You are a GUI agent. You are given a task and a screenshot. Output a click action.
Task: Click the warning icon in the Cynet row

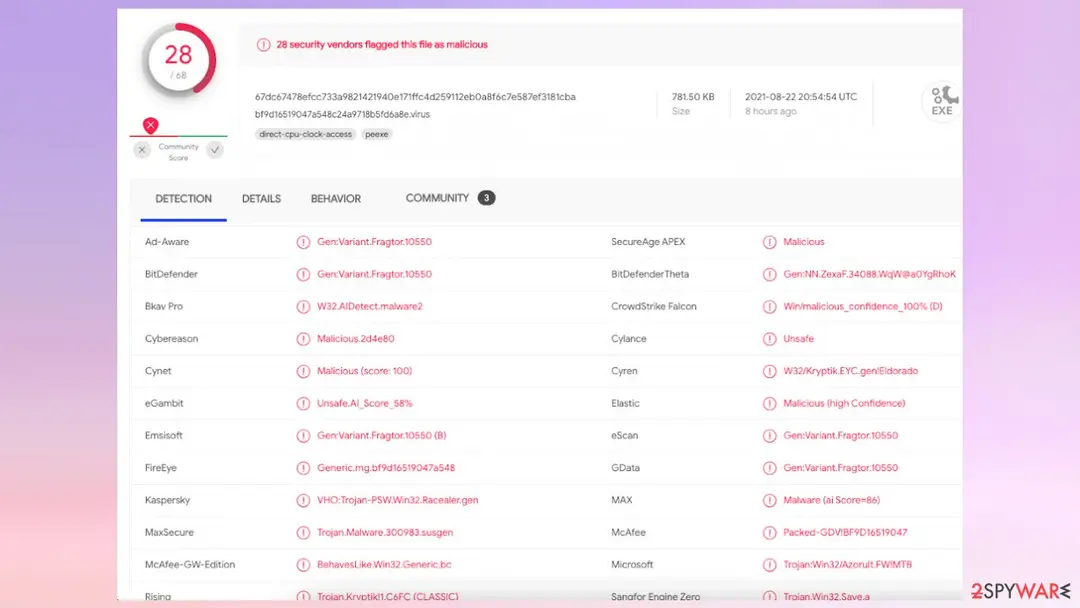point(303,371)
